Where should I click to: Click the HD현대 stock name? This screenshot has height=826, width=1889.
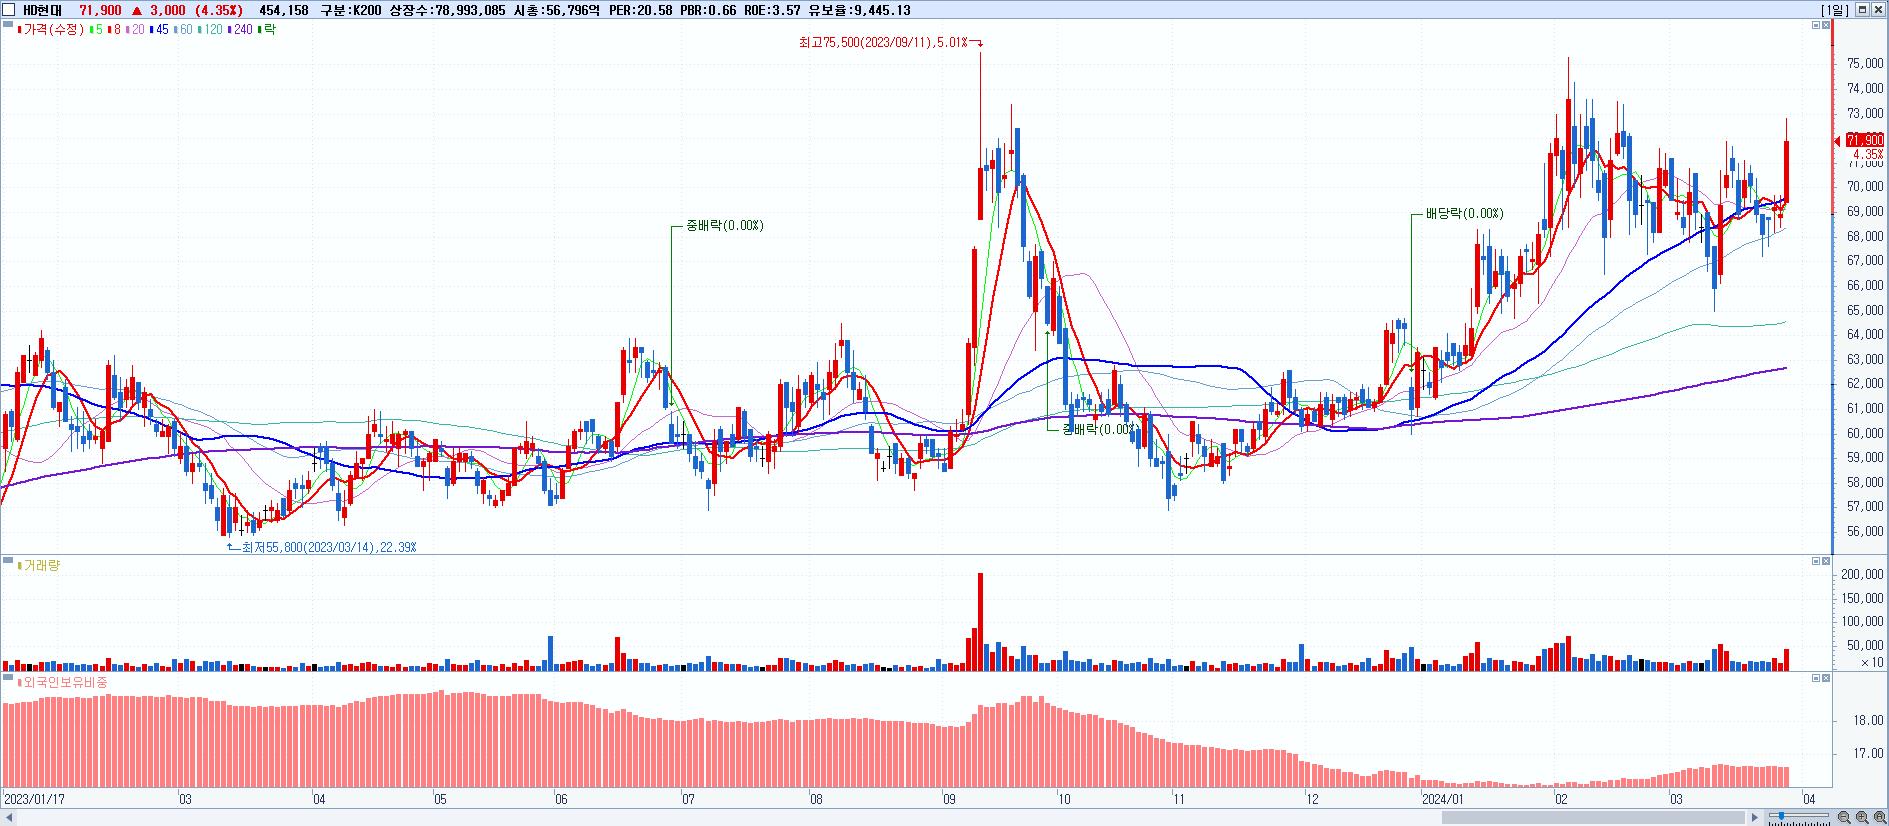[x=41, y=10]
